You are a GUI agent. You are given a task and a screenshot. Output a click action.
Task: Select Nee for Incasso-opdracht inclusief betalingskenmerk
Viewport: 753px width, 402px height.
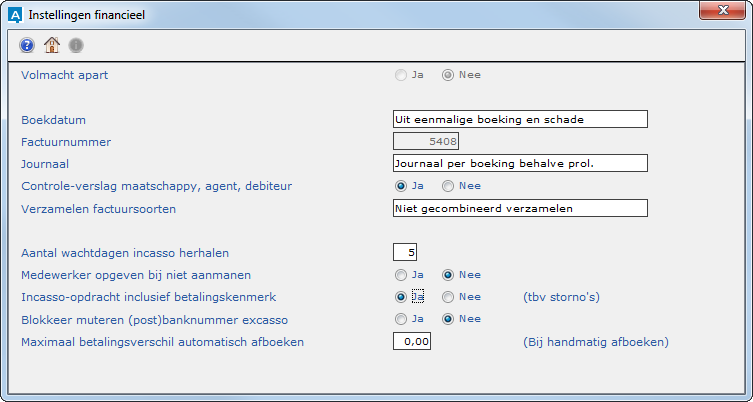[x=449, y=297]
